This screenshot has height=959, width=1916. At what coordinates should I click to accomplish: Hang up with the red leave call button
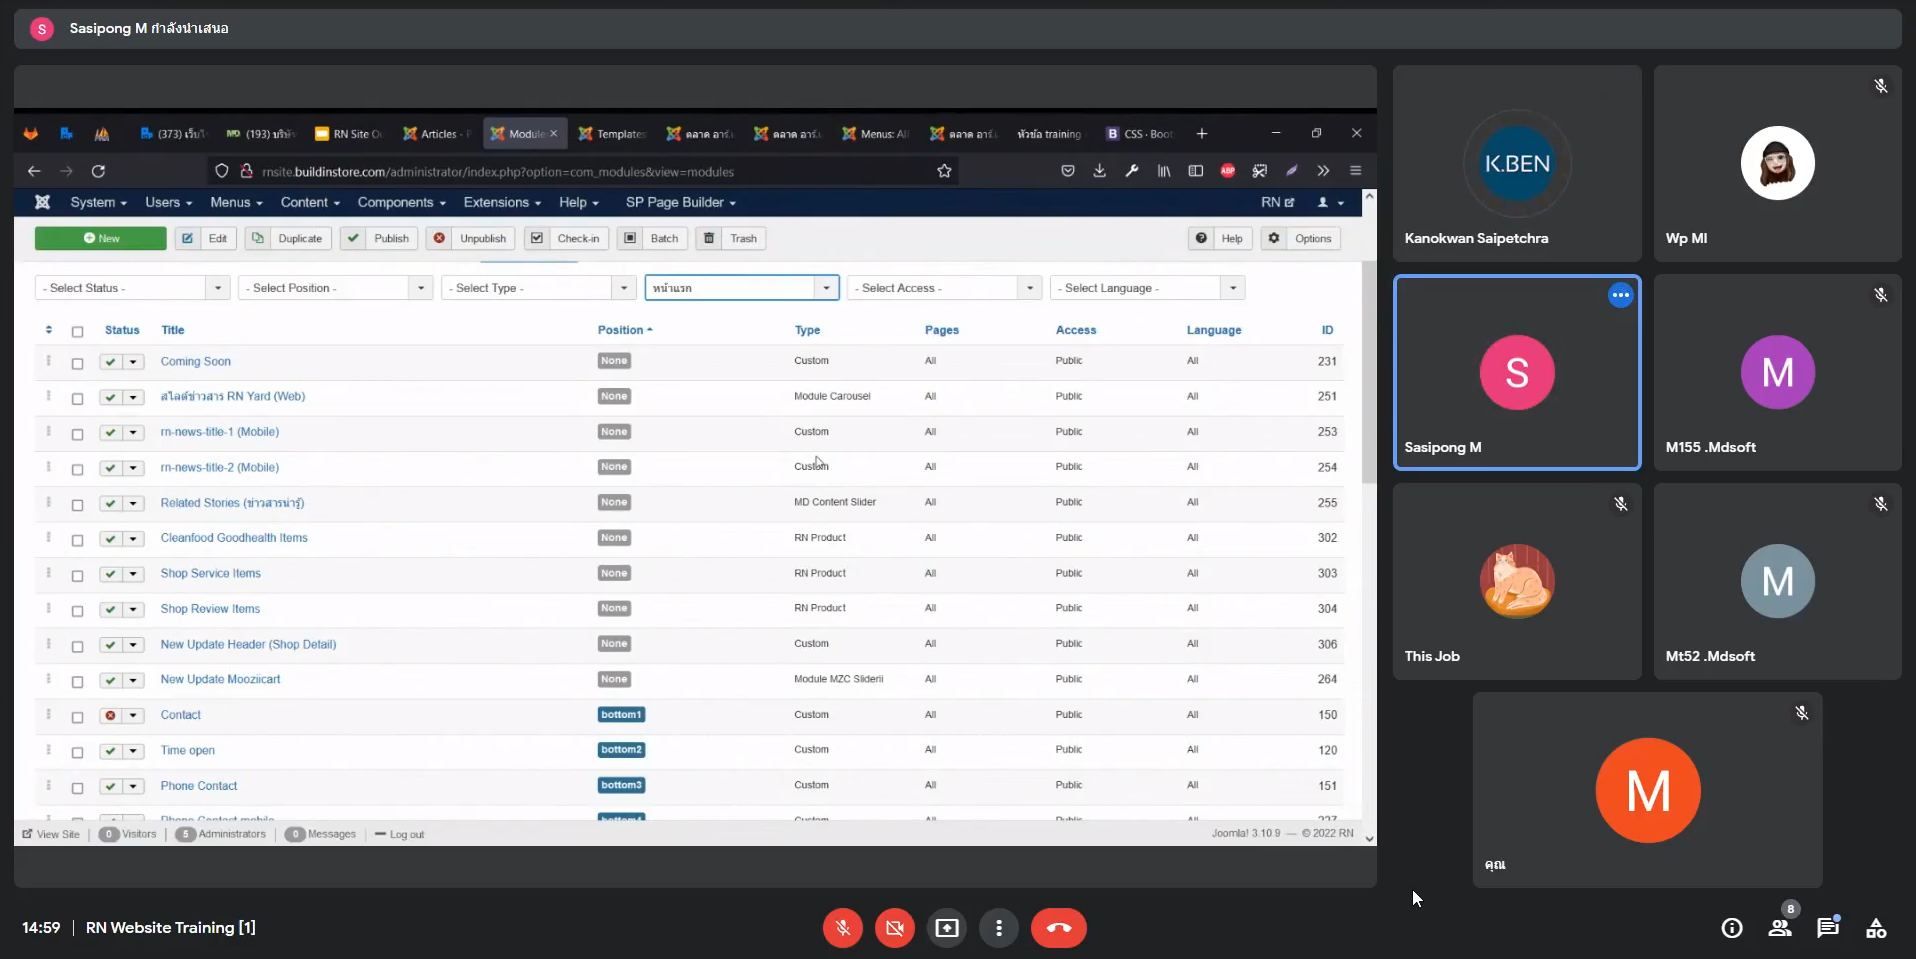pos(1058,928)
